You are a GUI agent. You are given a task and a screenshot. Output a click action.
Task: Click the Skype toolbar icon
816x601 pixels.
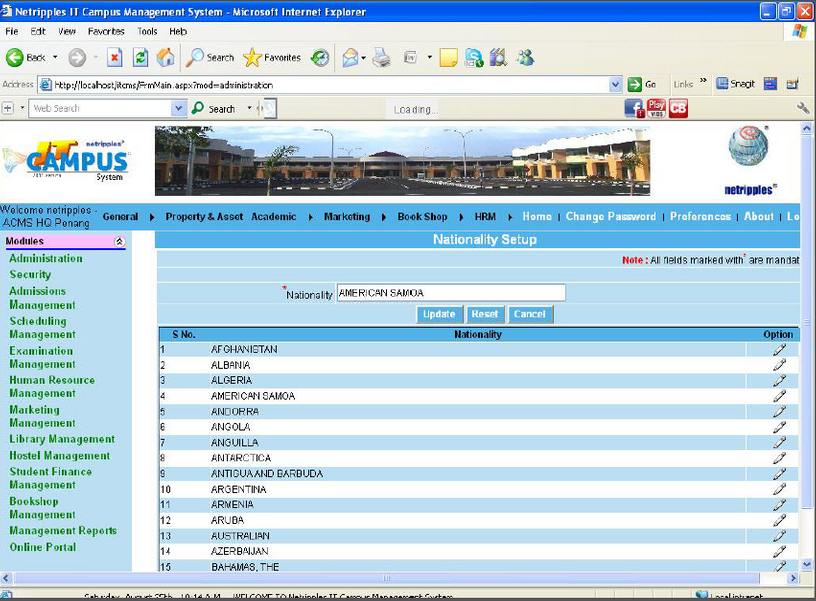(x=474, y=57)
